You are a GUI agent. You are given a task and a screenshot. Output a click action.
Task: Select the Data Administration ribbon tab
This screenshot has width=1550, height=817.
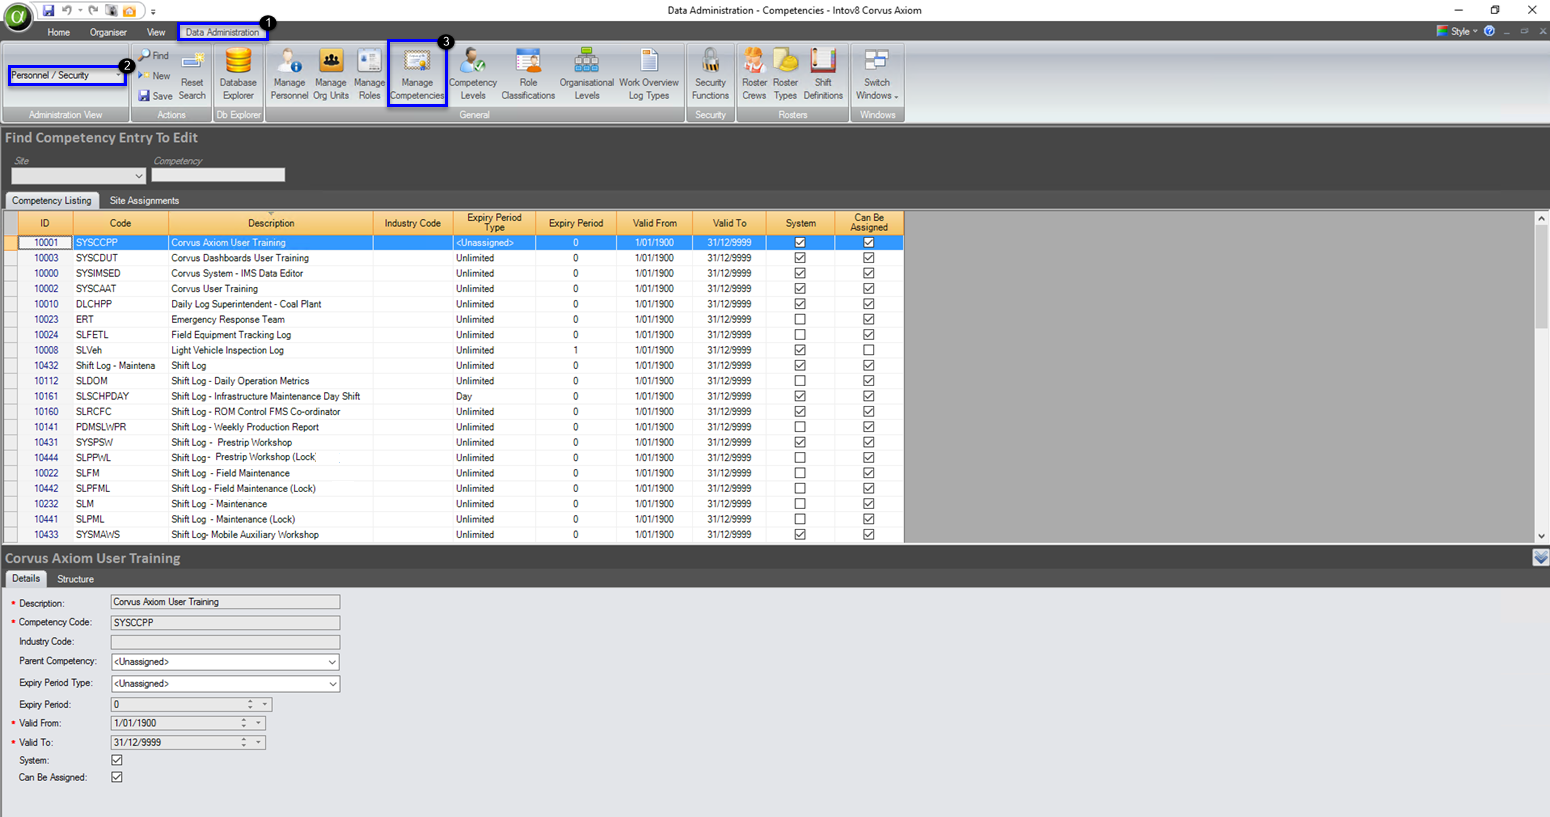pyautogui.click(x=222, y=32)
